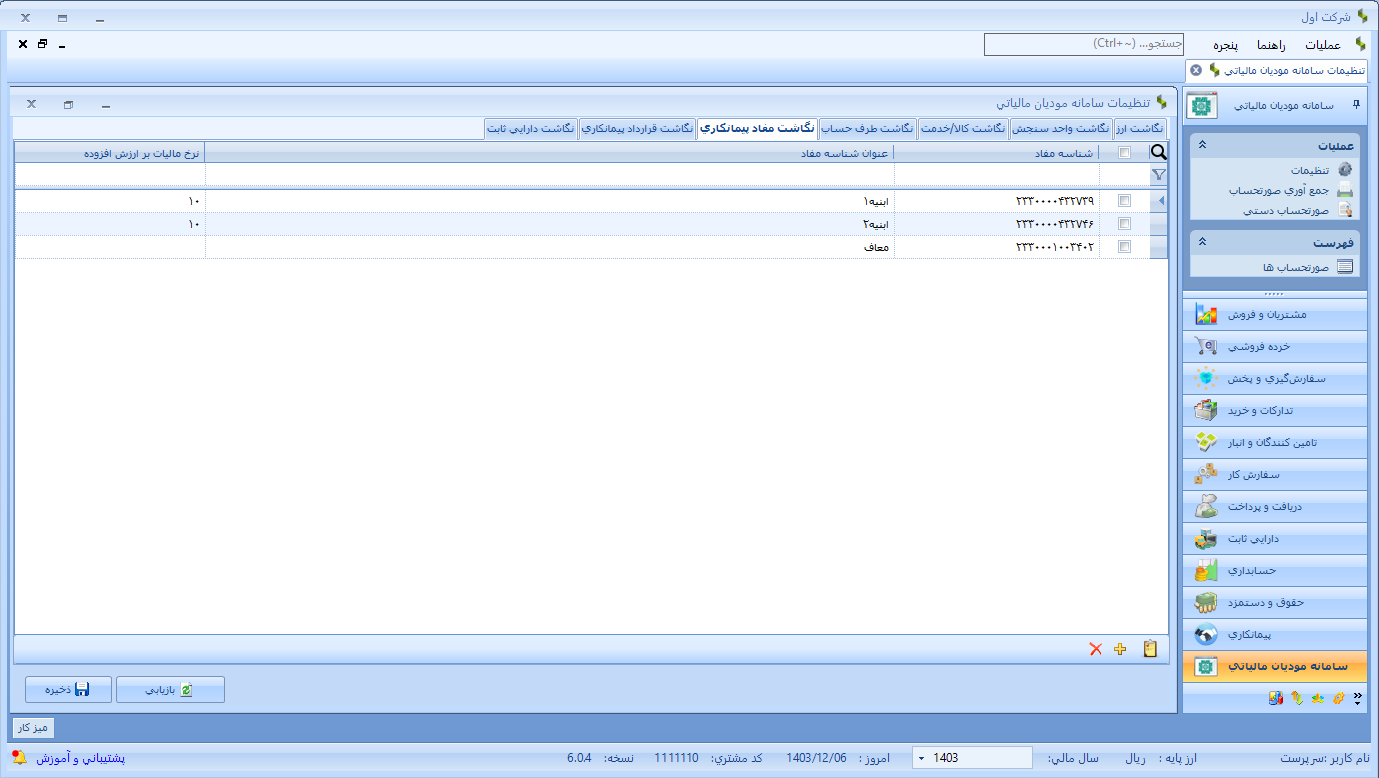Viewport: 1379px width, 778px height.
Task: Switch to نگاشت کالا/خدمت tab
Action: pyautogui.click(x=964, y=128)
